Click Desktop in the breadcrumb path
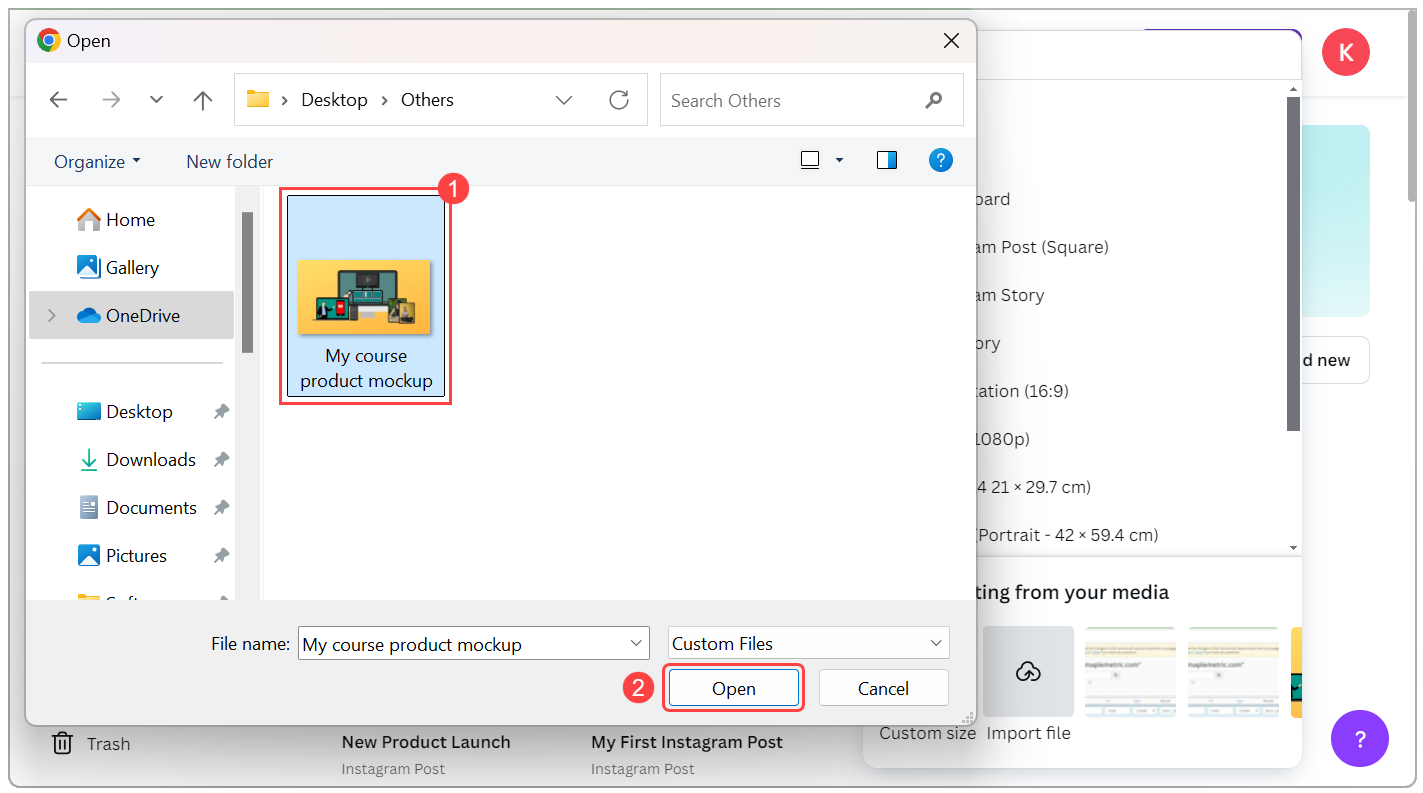The height and width of the screenshot is (793, 1423). (x=334, y=99)
